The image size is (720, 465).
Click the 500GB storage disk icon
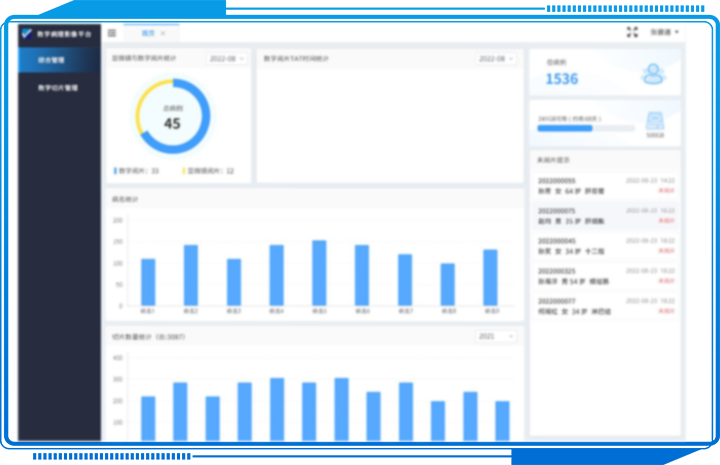(655, 122)
